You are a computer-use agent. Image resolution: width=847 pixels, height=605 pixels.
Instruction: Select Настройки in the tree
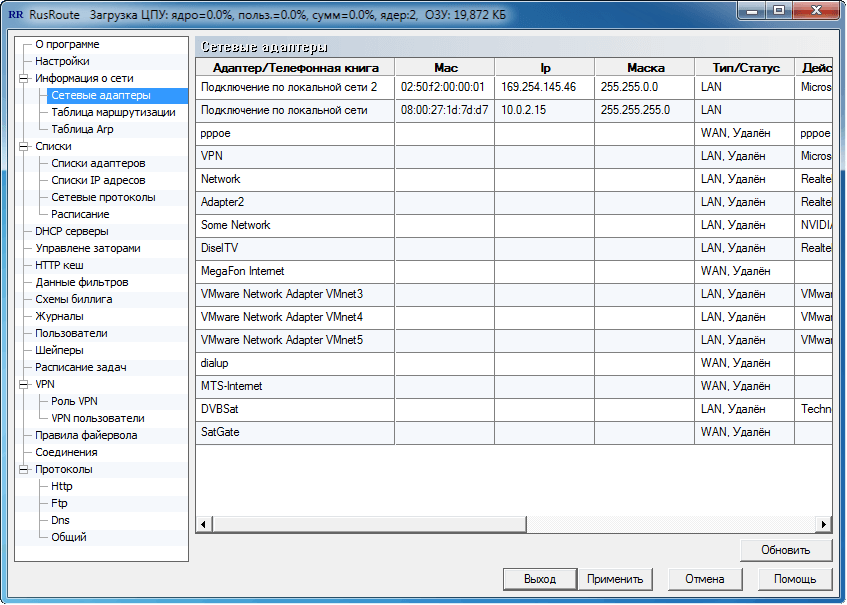point(62,62)
